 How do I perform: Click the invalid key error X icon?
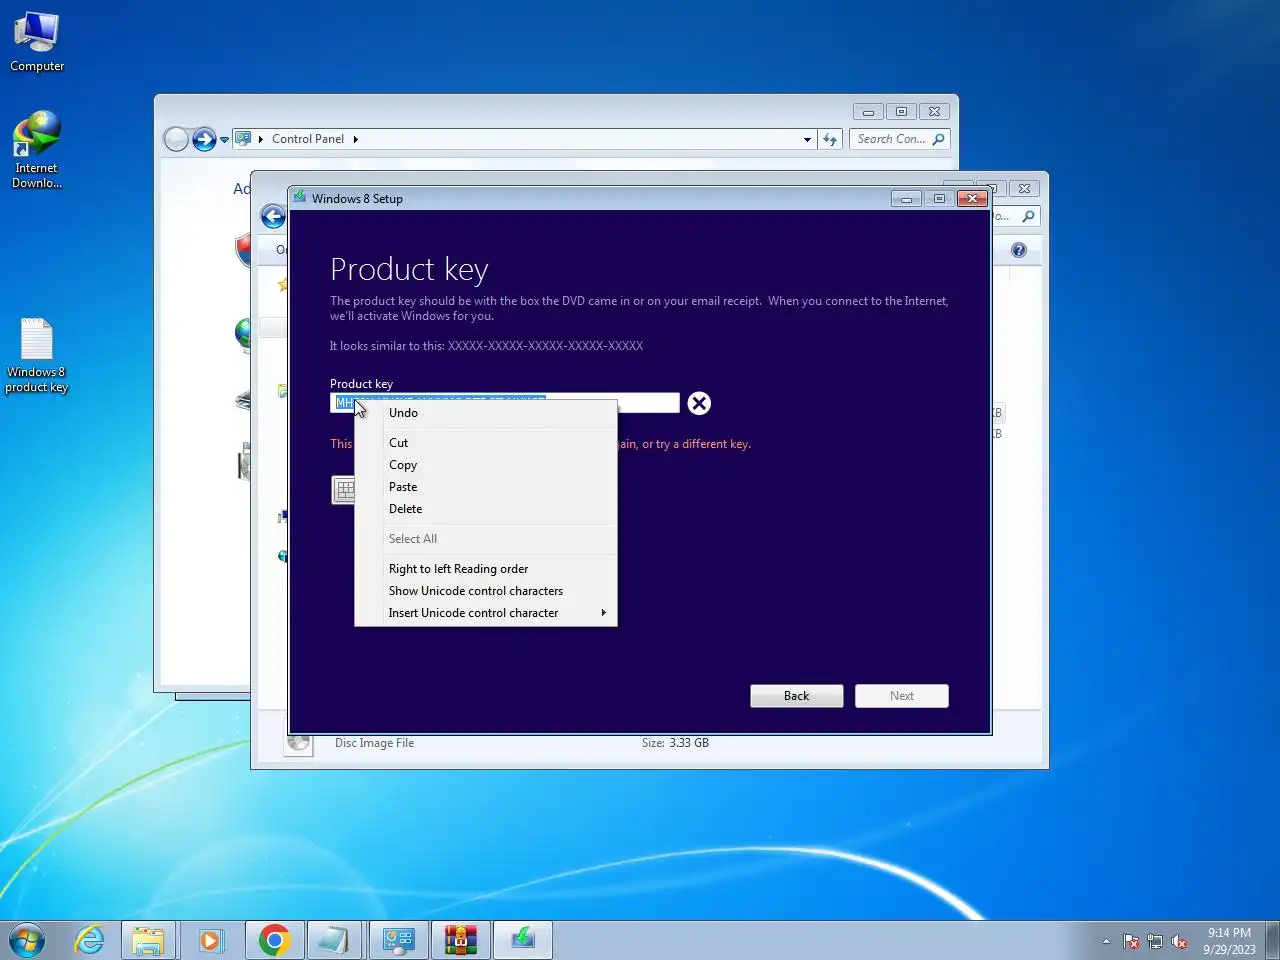[x=699, y=403]
